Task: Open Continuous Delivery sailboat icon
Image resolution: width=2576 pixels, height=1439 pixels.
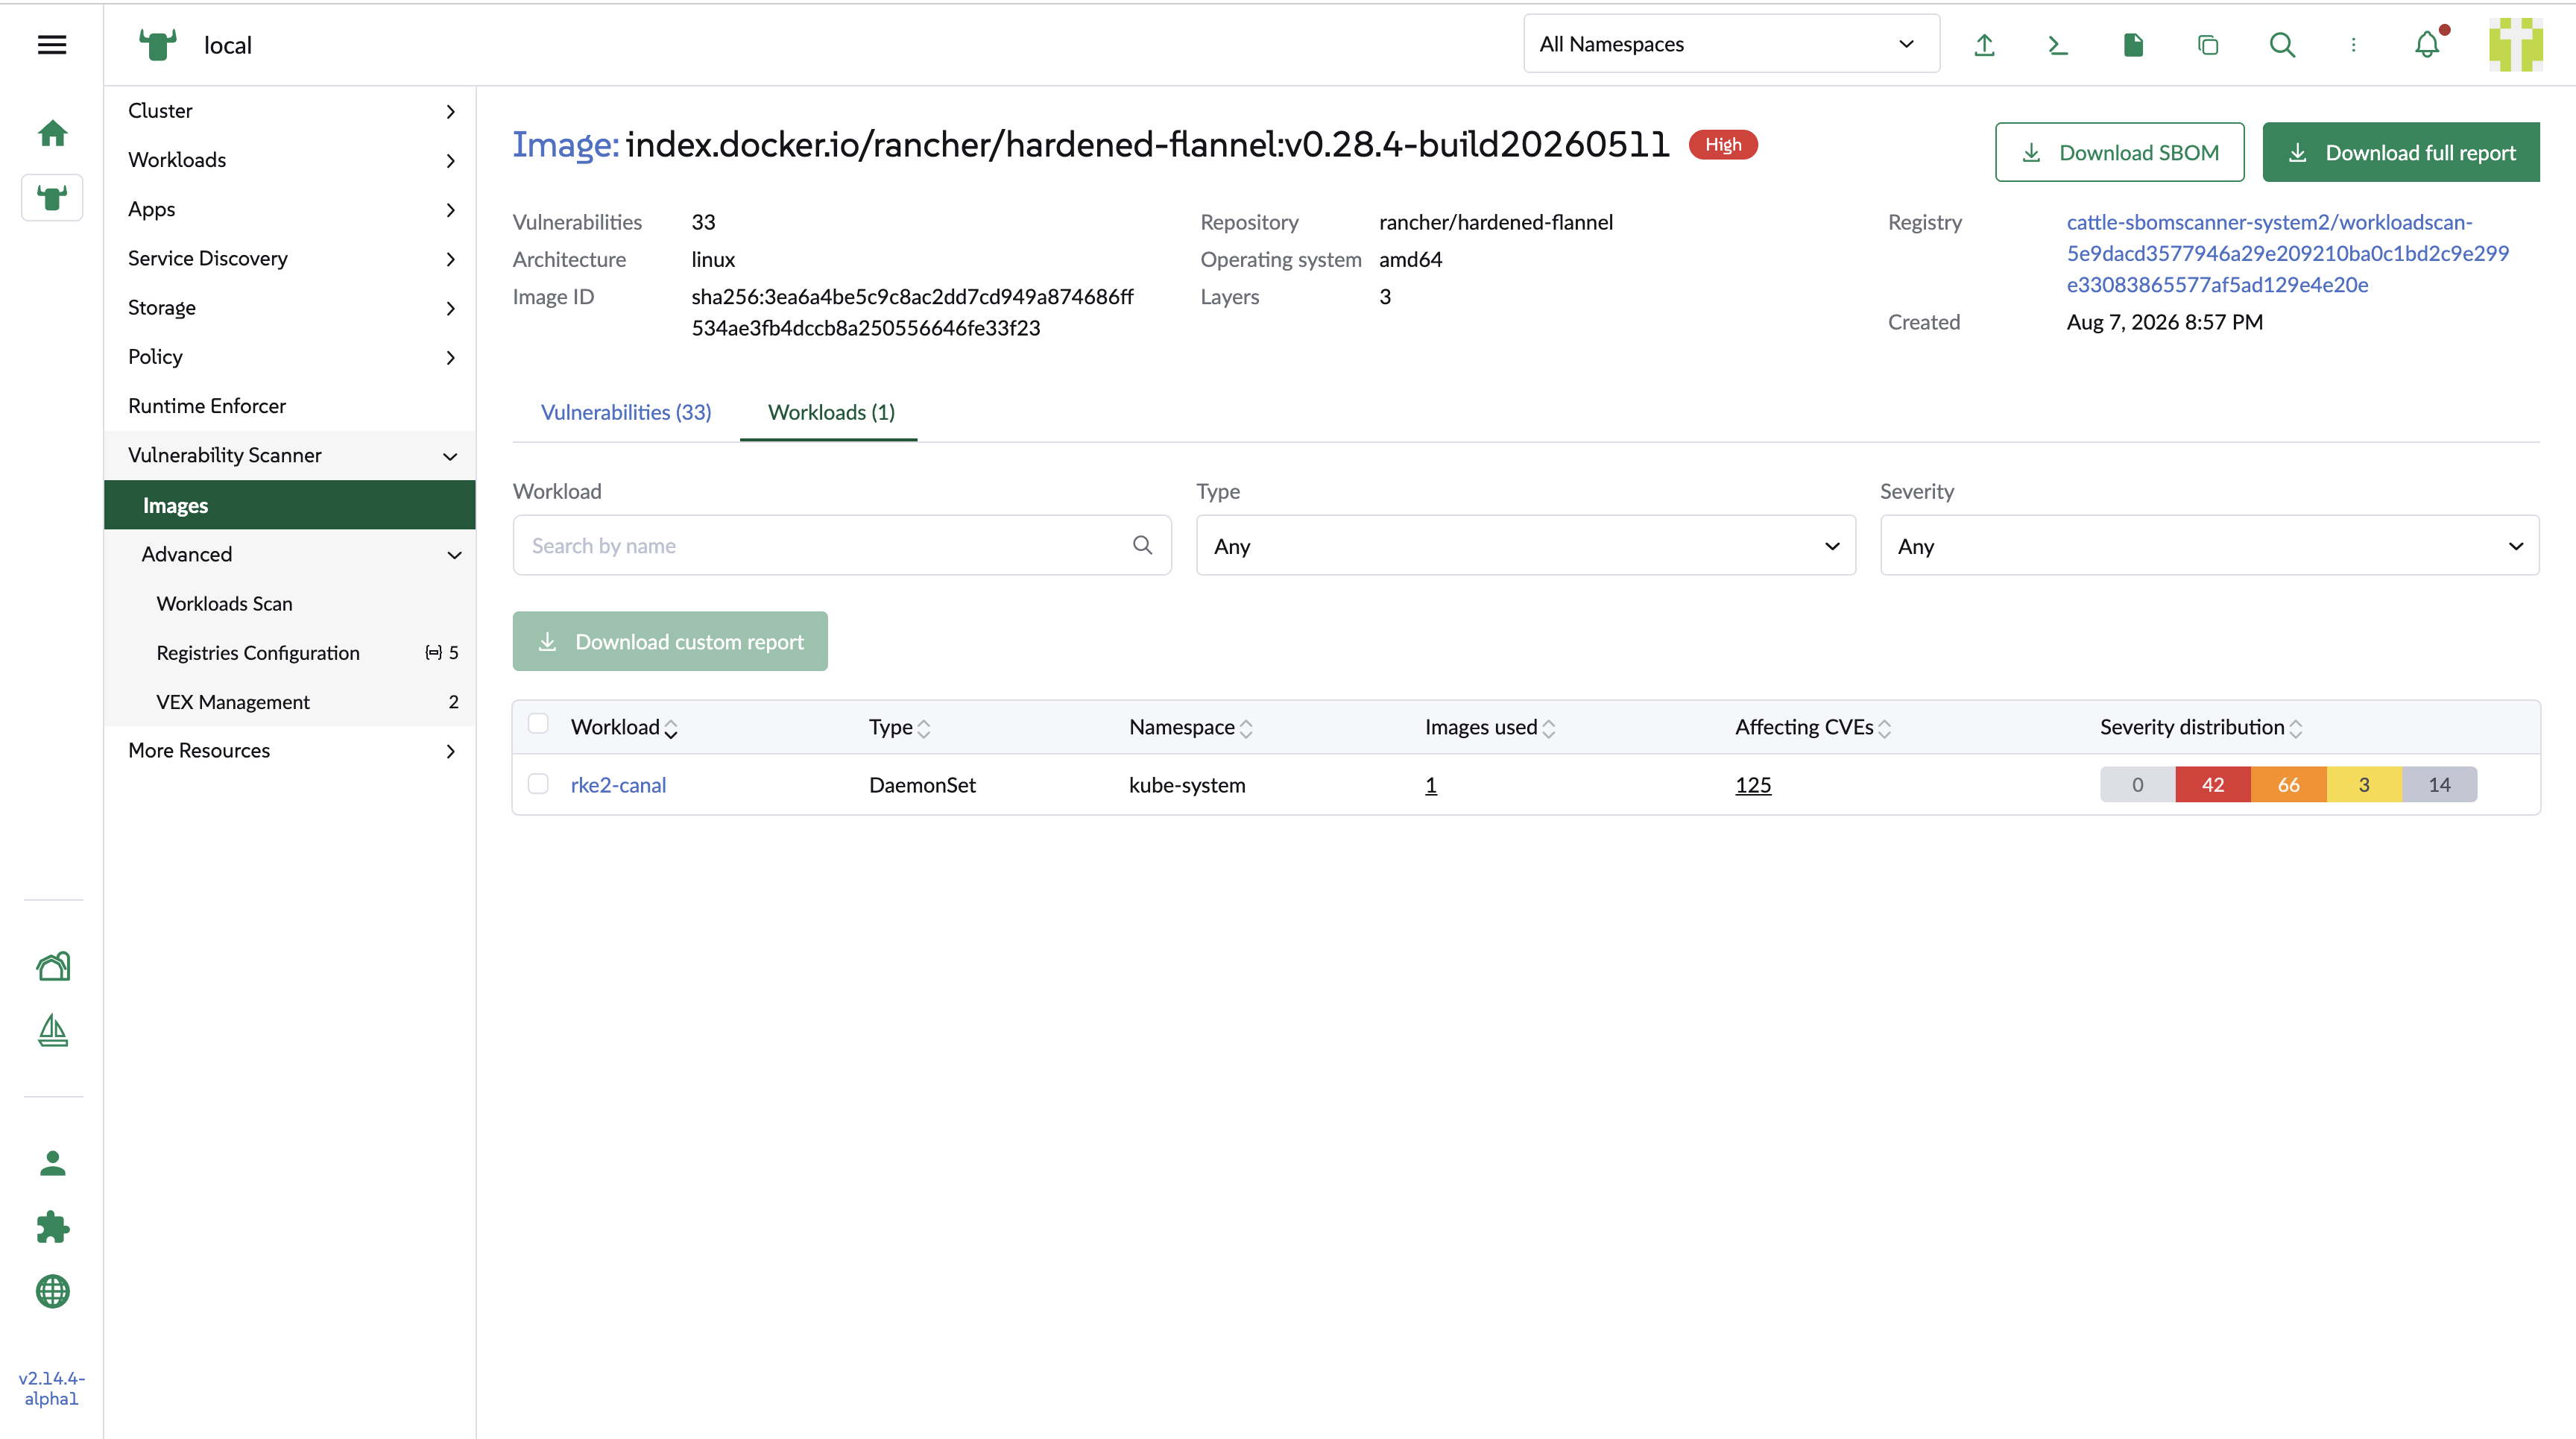Action: (x=52, y=1030)
